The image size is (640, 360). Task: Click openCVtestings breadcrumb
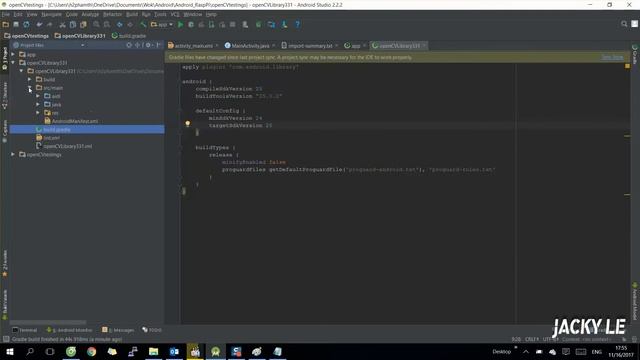[27, 36]
